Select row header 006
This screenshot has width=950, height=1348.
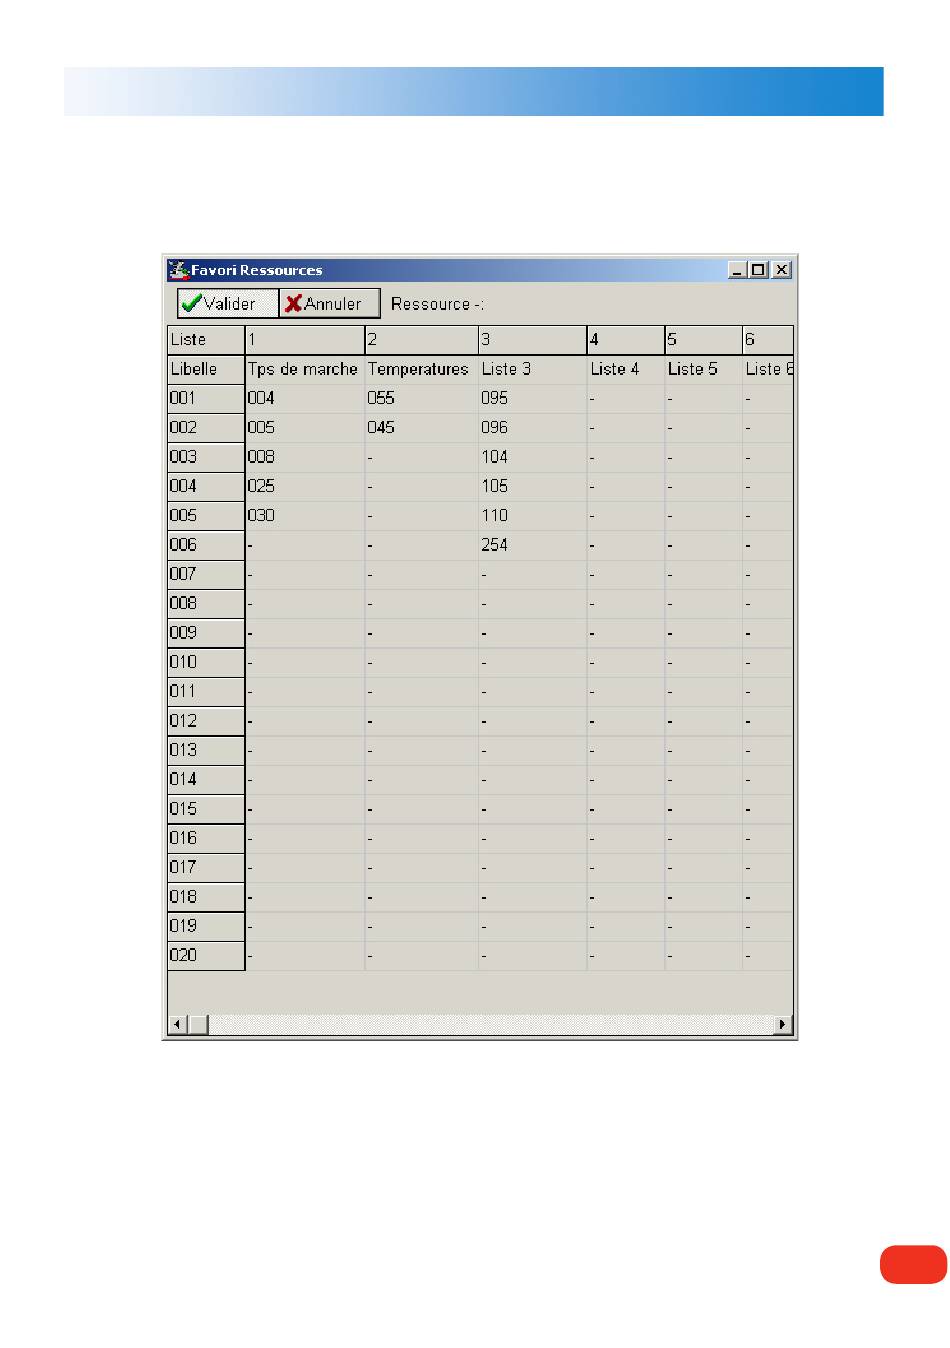point(206,545)
